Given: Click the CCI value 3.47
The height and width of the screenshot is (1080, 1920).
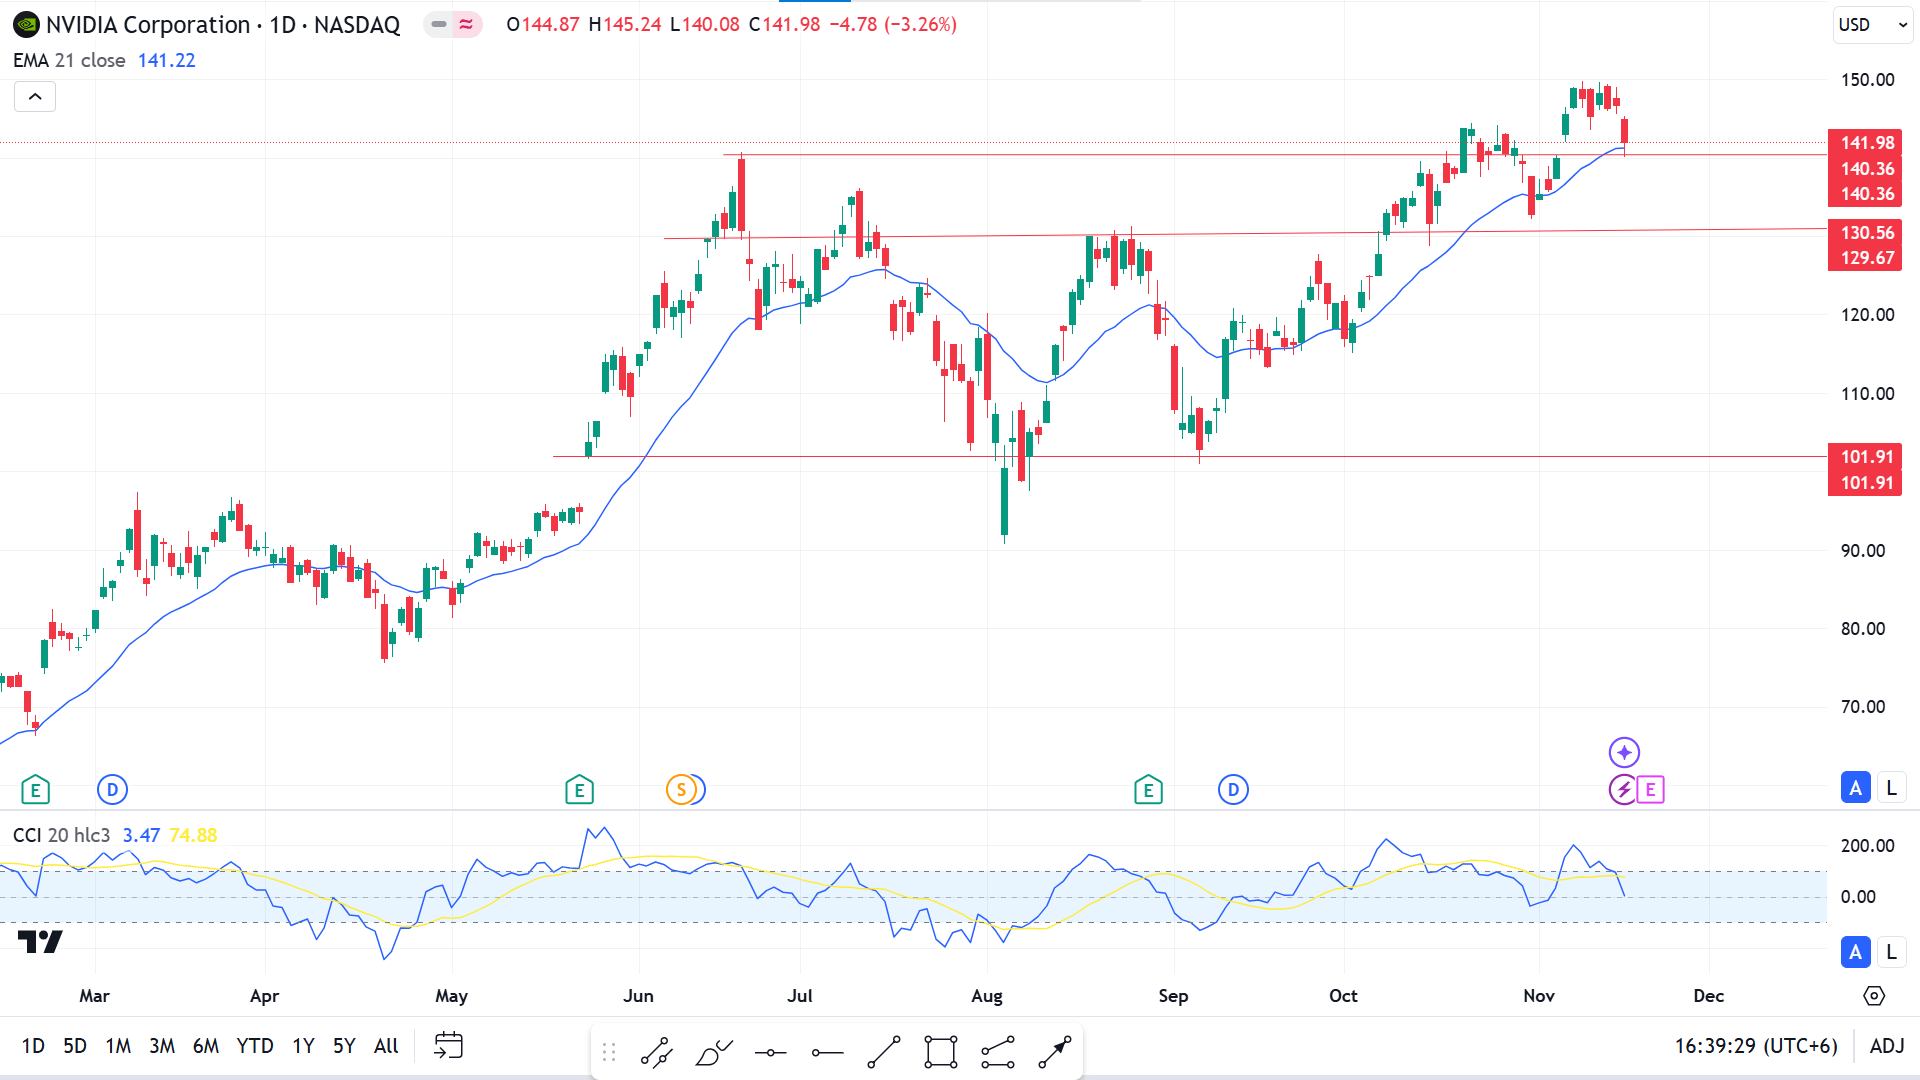Looking at the screenshot, I should [141, 835].
